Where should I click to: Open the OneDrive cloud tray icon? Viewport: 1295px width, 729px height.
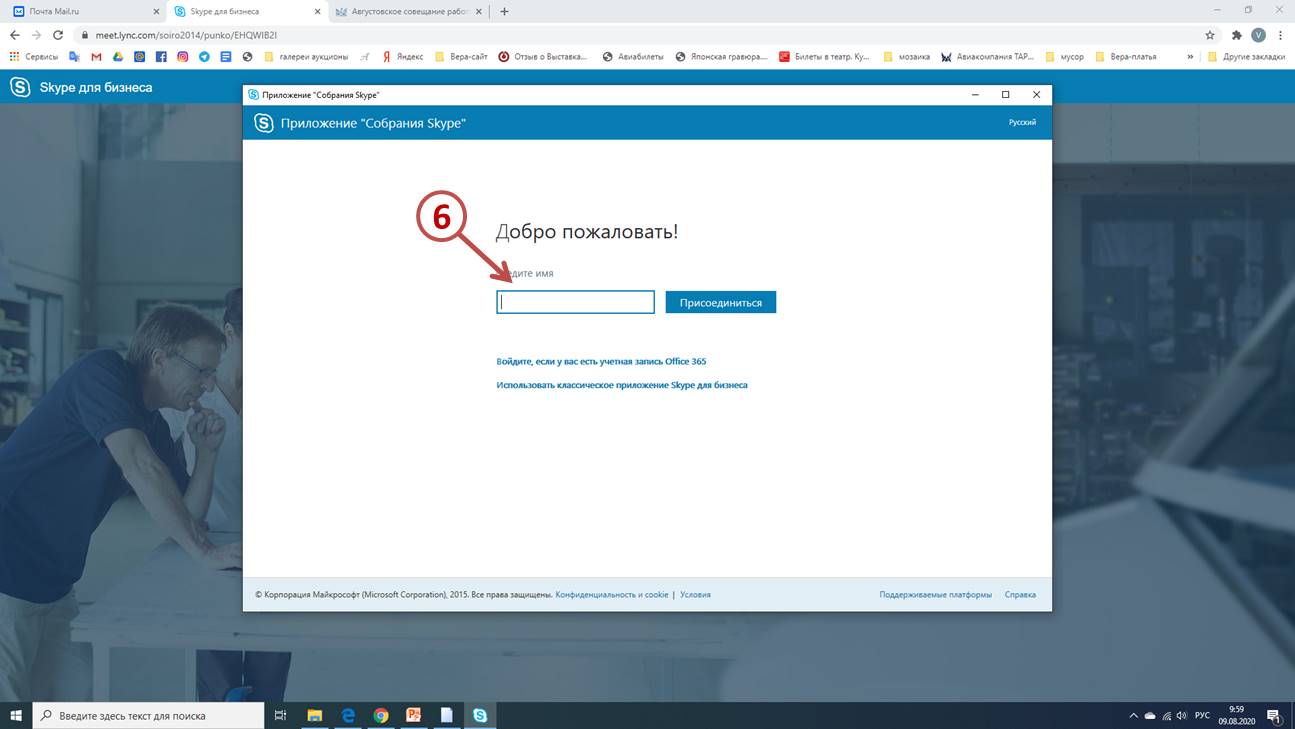click(x=1149, y=715)
